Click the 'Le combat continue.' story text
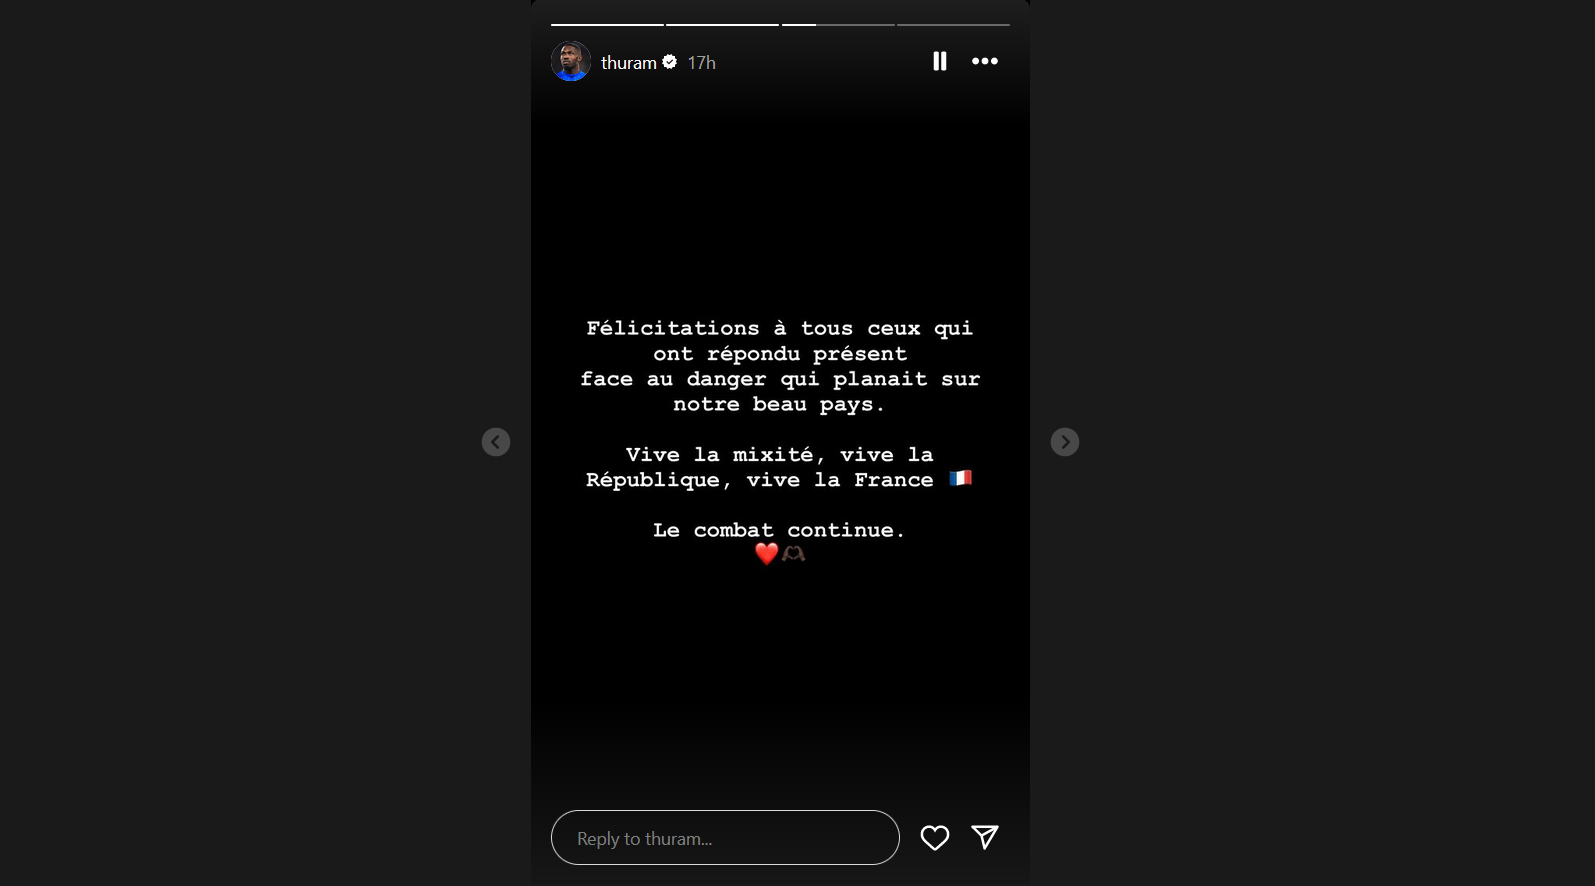Screen dimensions: 1595x886 tap(779, 530)
